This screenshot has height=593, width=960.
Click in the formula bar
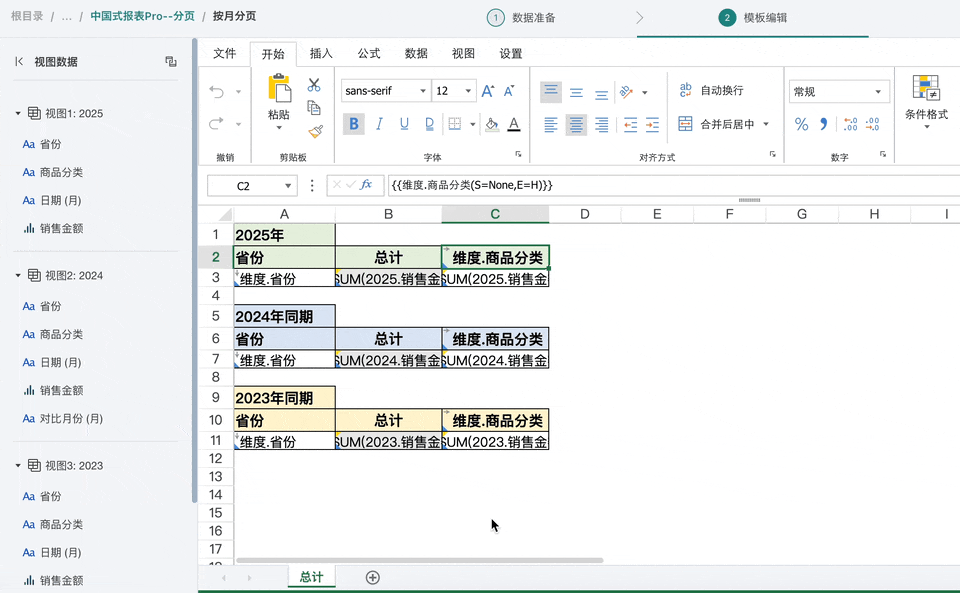click(673, 185)
